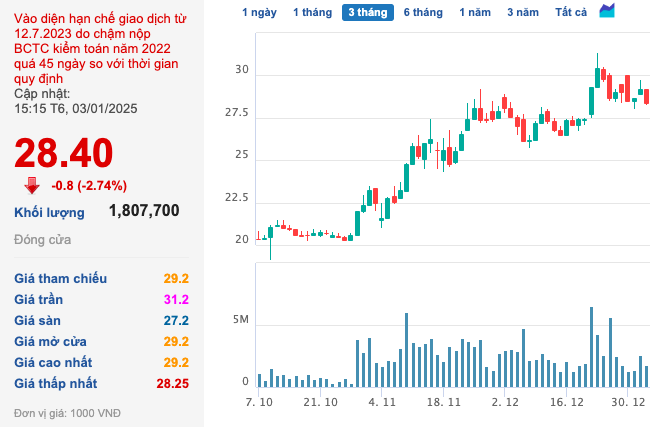This screenshot has width=667, height=427.
Task: Click the "5M" volume axis label
Action: 238,321
